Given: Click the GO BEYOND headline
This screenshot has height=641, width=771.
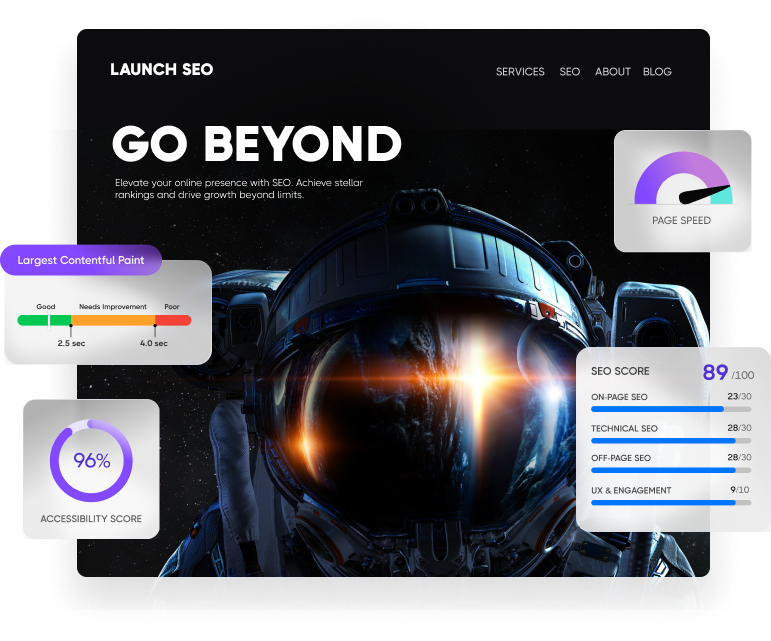Looking at the screenshot, I should coord(257,143).
